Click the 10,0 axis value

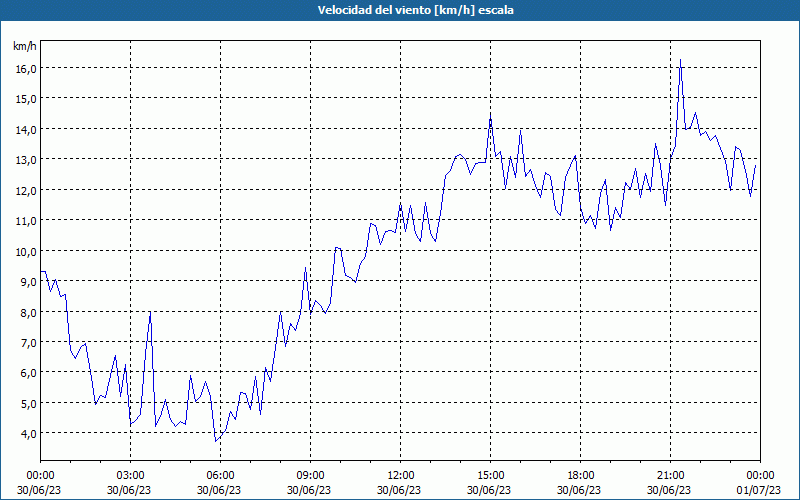[24, 251]
